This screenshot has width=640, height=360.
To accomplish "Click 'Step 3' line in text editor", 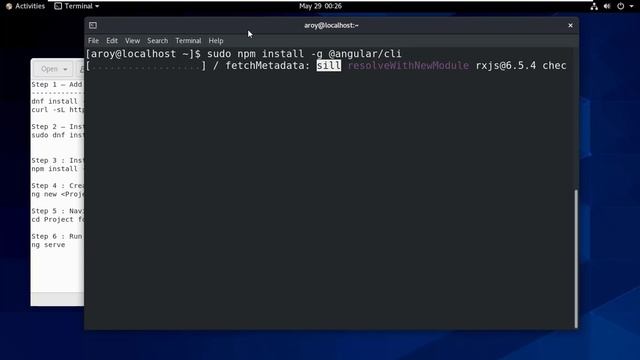I will pos(58,160).
